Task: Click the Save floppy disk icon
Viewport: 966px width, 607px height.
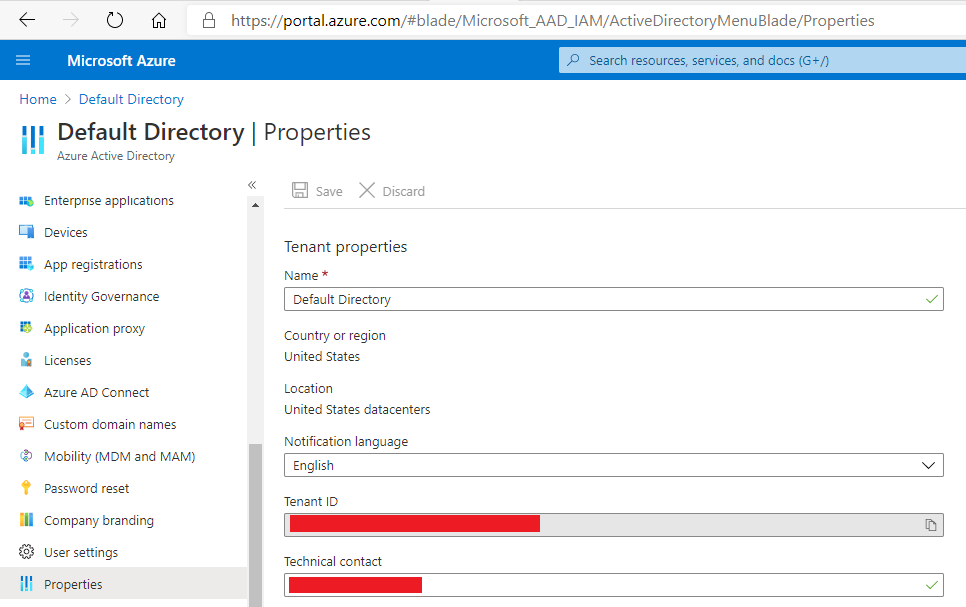Action: (x=300, y=190)
